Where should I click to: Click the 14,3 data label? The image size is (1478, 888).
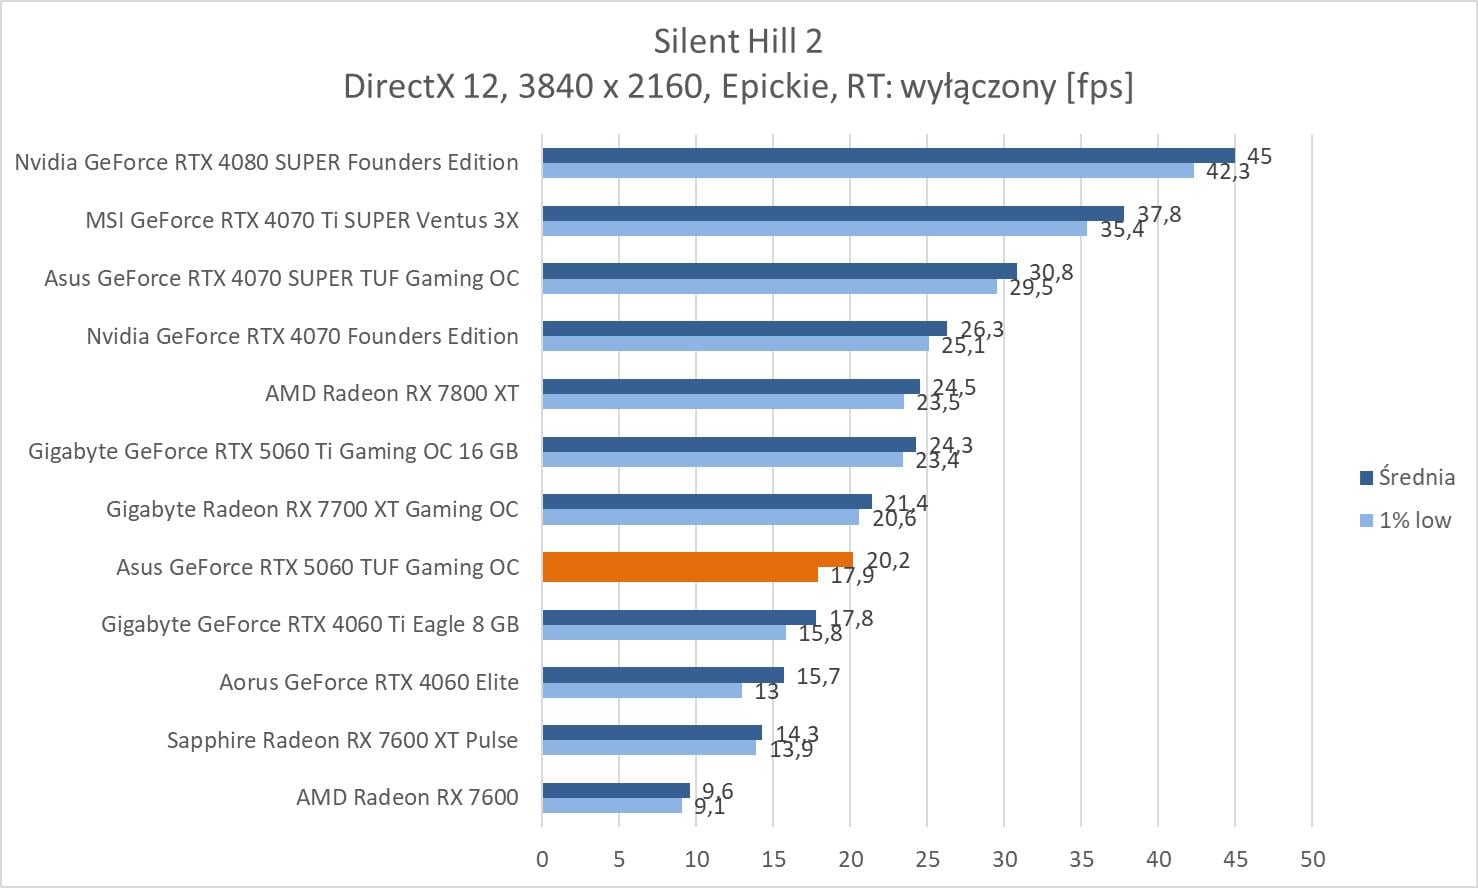tap(797, 734)
